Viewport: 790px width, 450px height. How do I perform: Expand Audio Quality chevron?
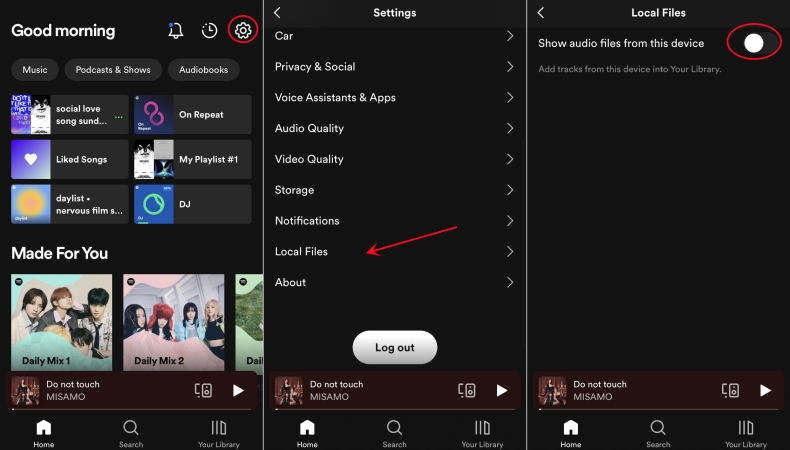tap(510, 128)
